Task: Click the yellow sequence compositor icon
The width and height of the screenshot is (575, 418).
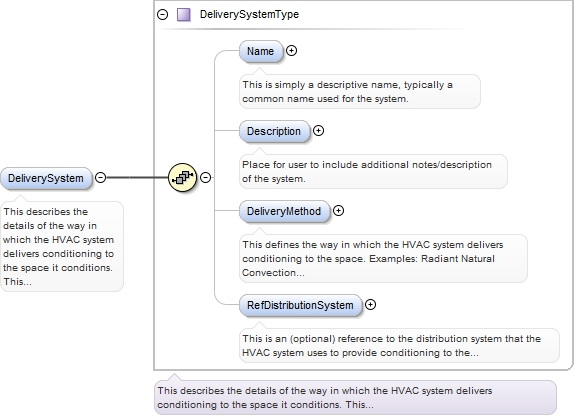Action: [182, 177]
